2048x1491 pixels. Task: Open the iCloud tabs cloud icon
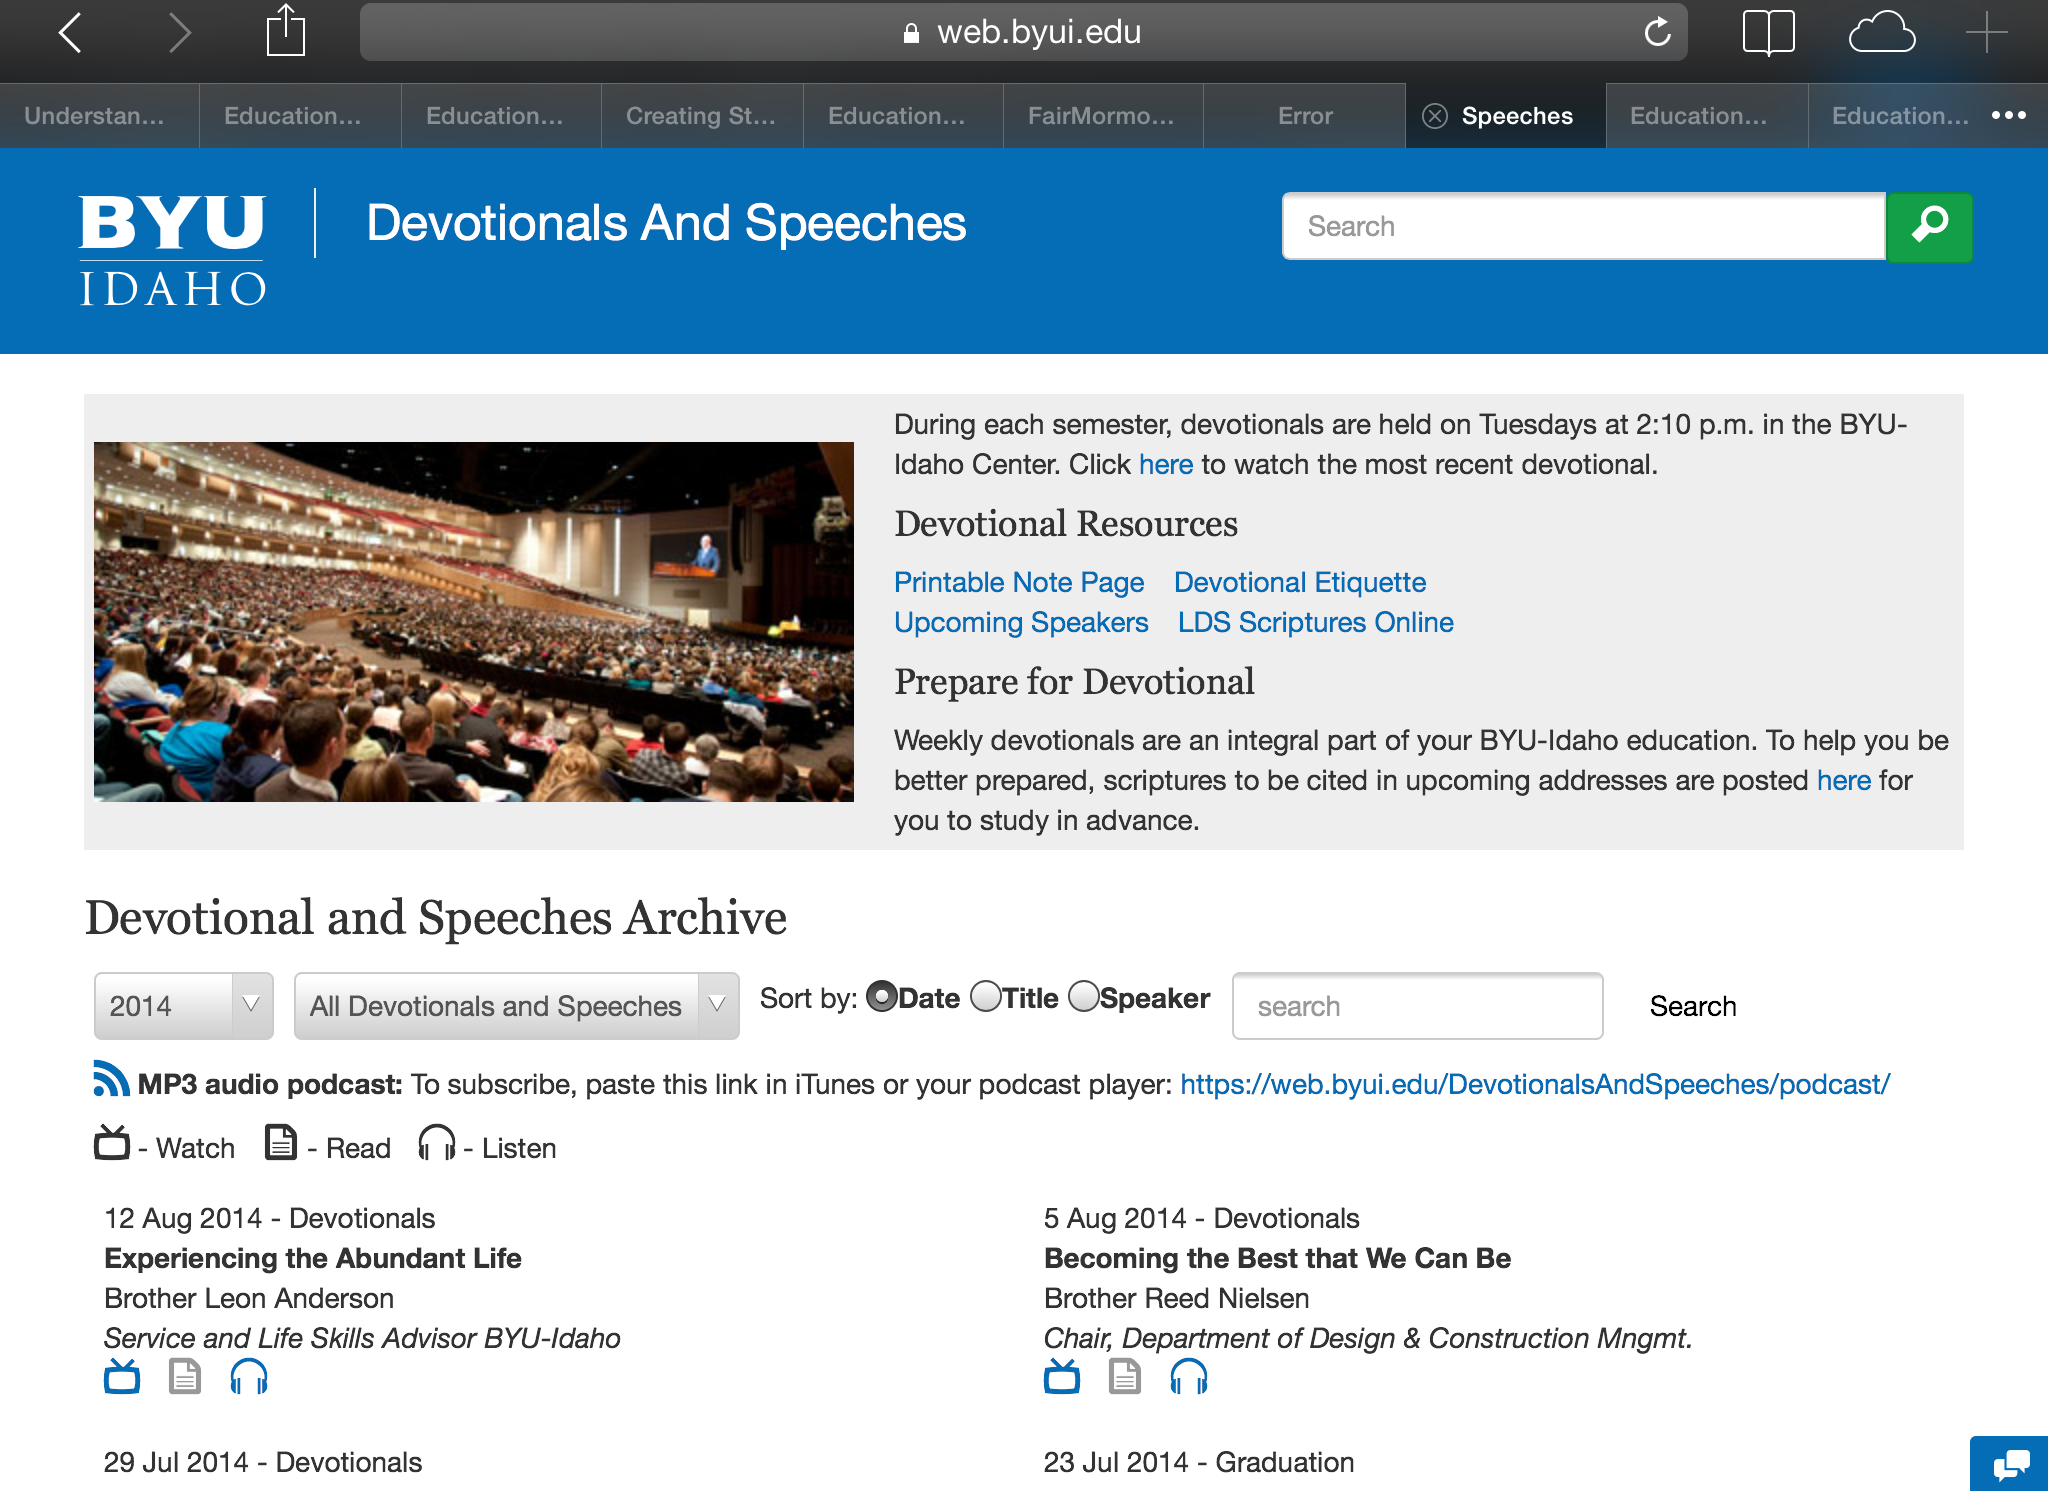[x=1881, y=32]
